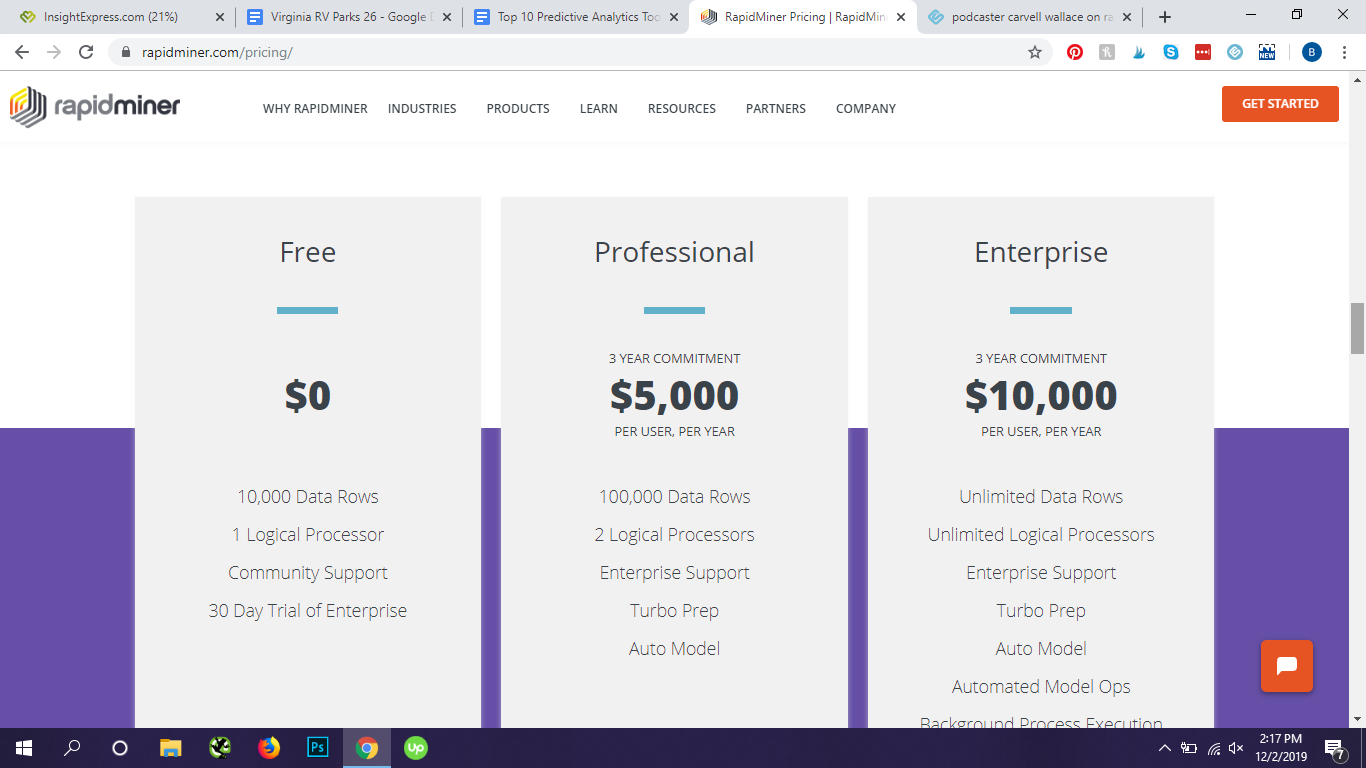Open the INDUSTRIES navigation menu
The height and width of the screenshot is (768, 1366).
422,108
